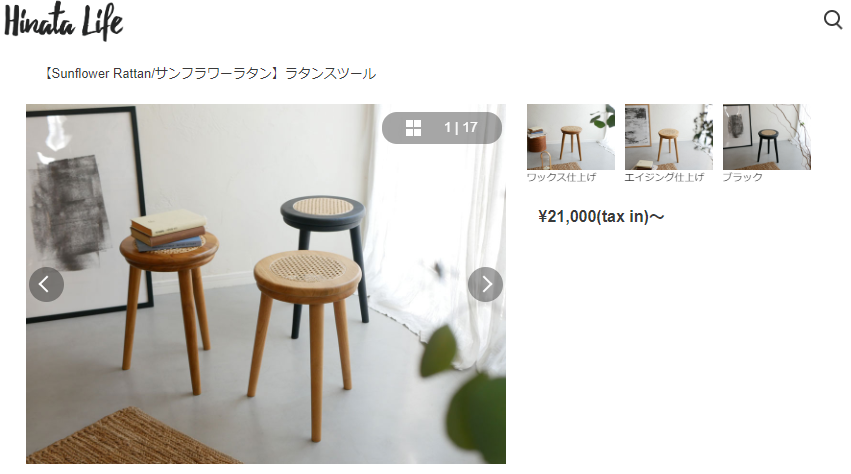The height and width of the screenshot is (474, 851).
Task: Go to the previous product image
Action: pos(46,284)
